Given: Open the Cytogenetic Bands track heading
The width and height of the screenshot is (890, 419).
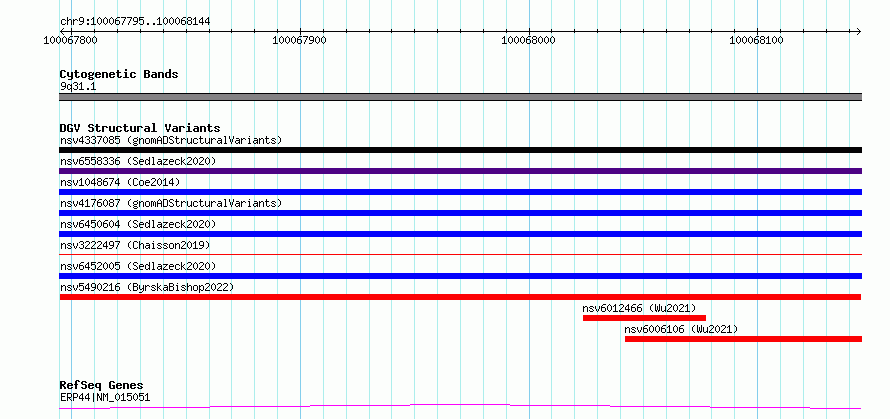Looking at the screenshot, I should [x=119, y=74].
